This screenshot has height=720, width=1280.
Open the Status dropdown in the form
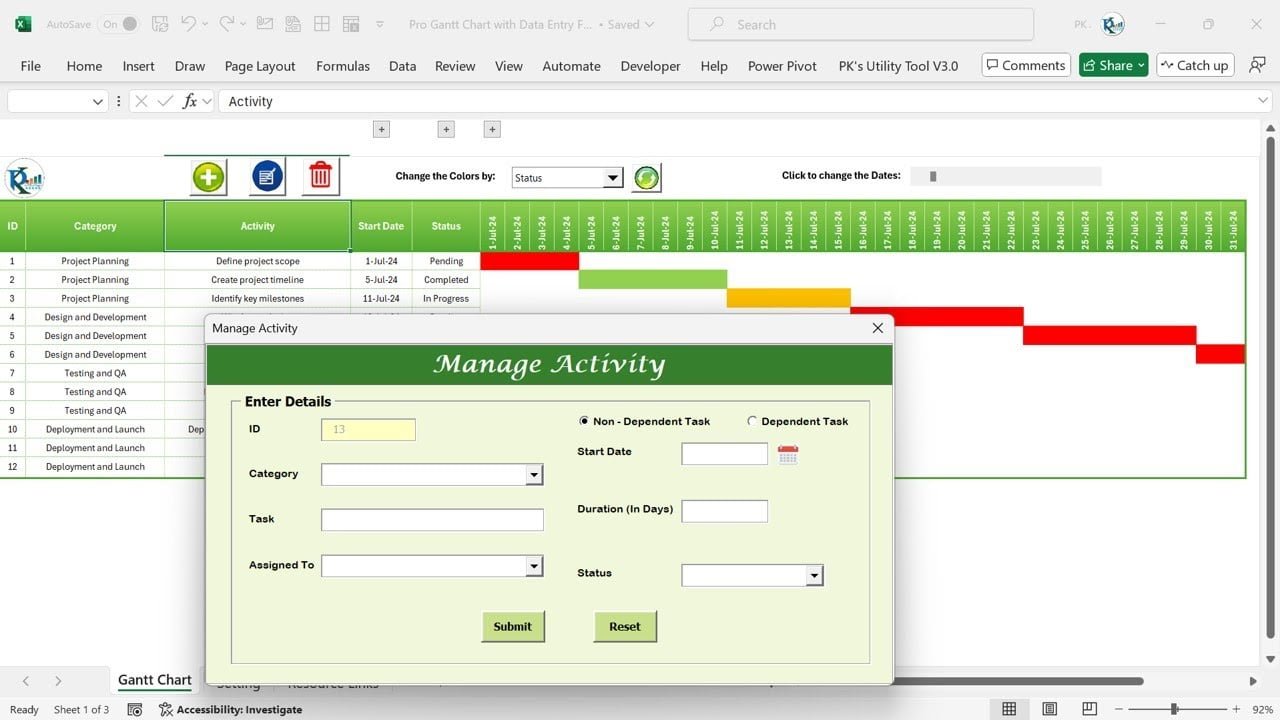coord(814,575)
